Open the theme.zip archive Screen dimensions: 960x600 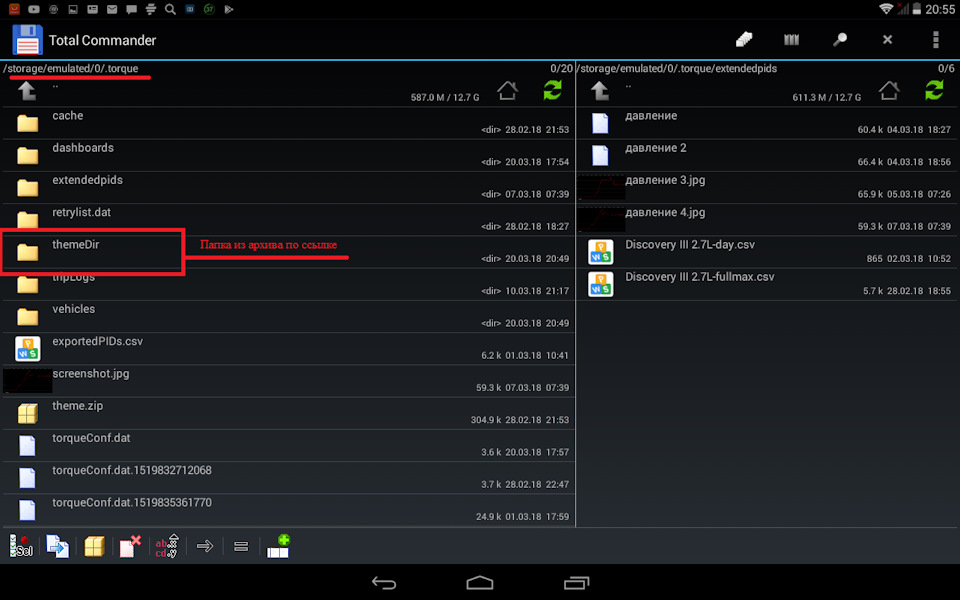coord(289,413)
